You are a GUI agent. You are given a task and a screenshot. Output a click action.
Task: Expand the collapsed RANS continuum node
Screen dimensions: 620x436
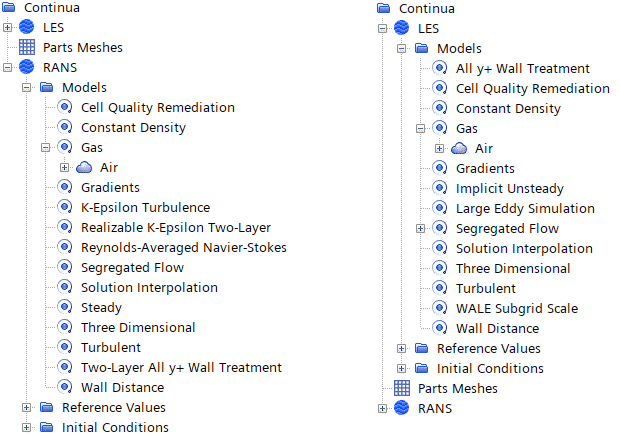[382, 408]
